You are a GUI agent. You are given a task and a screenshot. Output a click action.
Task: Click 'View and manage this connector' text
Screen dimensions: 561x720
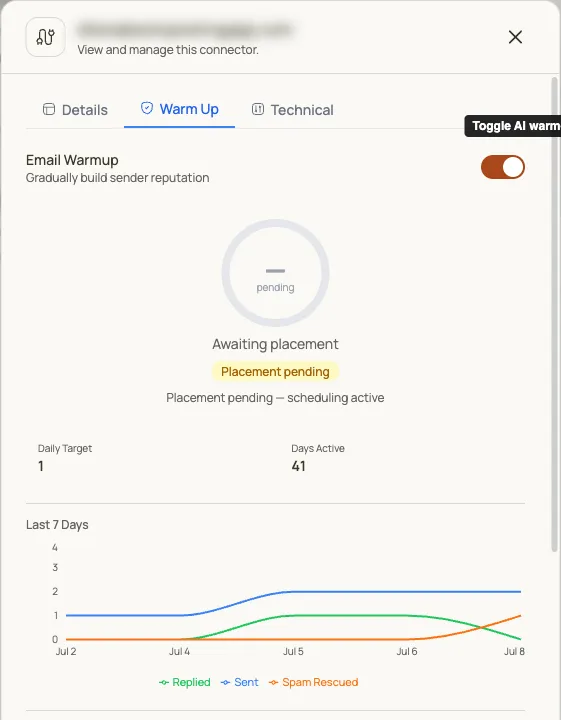click(168, 50)
